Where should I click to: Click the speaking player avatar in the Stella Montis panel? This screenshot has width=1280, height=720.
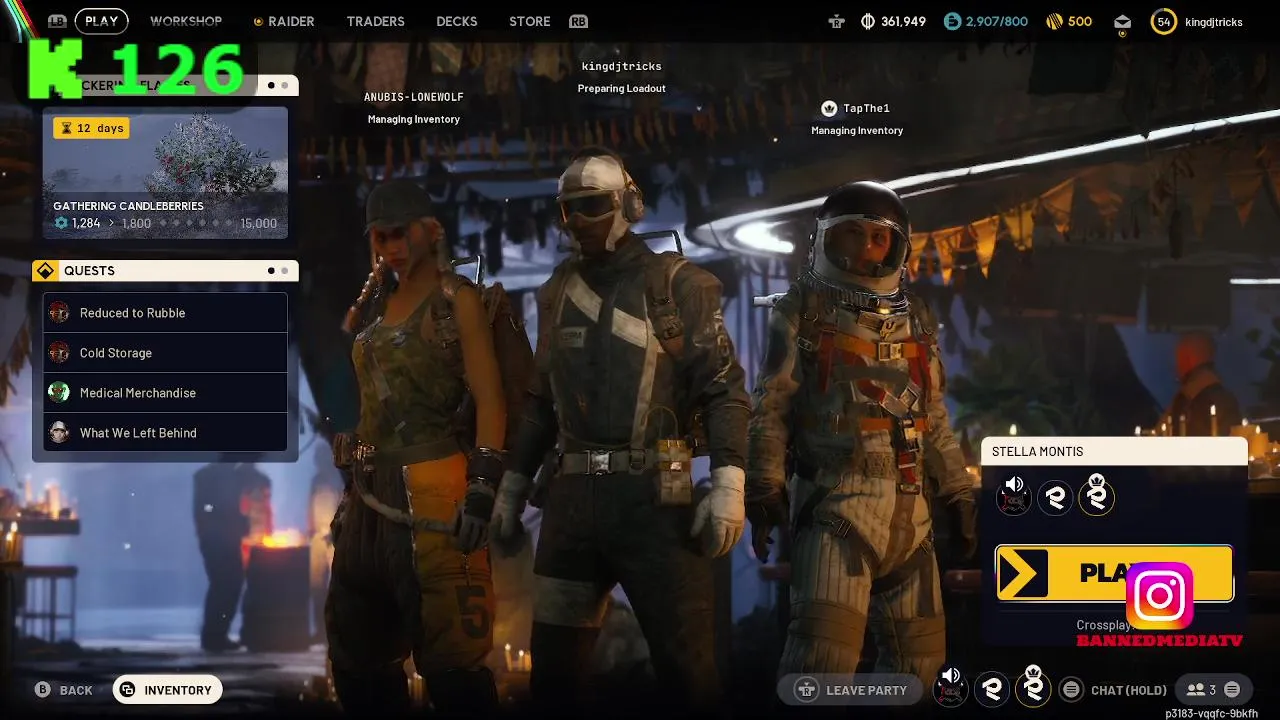pyautogui.click(x=1014, y=495)
